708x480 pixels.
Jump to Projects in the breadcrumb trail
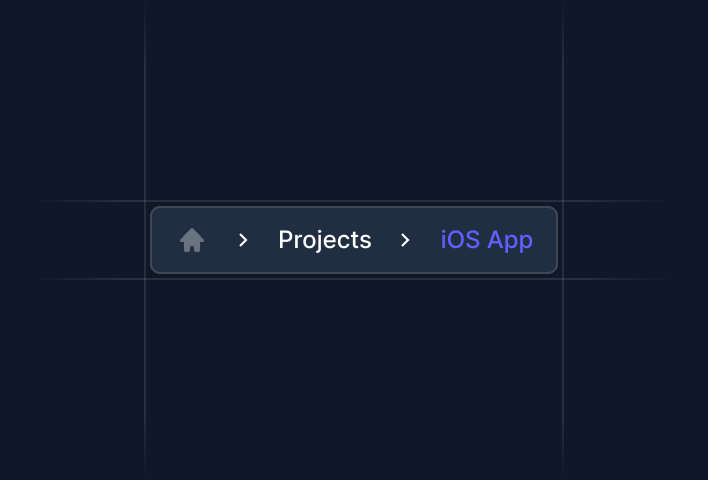pyautogui.click(x=325, y=240)
